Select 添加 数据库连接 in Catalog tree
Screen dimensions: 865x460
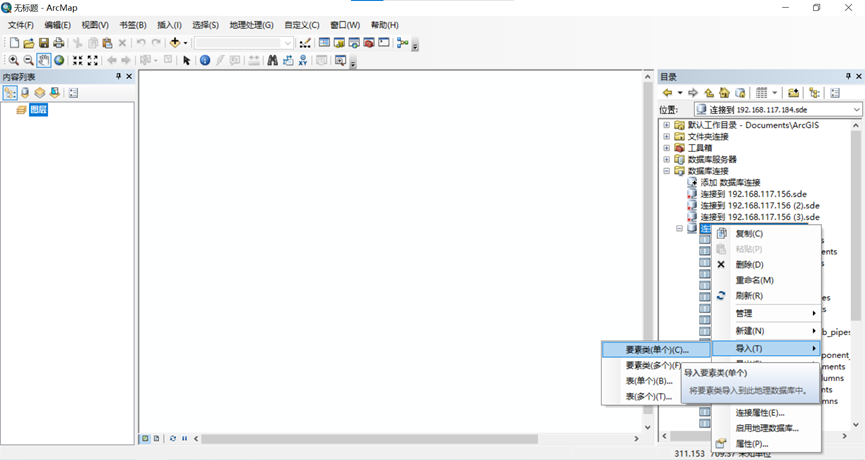pyautogui.click(x=730, y=182)
